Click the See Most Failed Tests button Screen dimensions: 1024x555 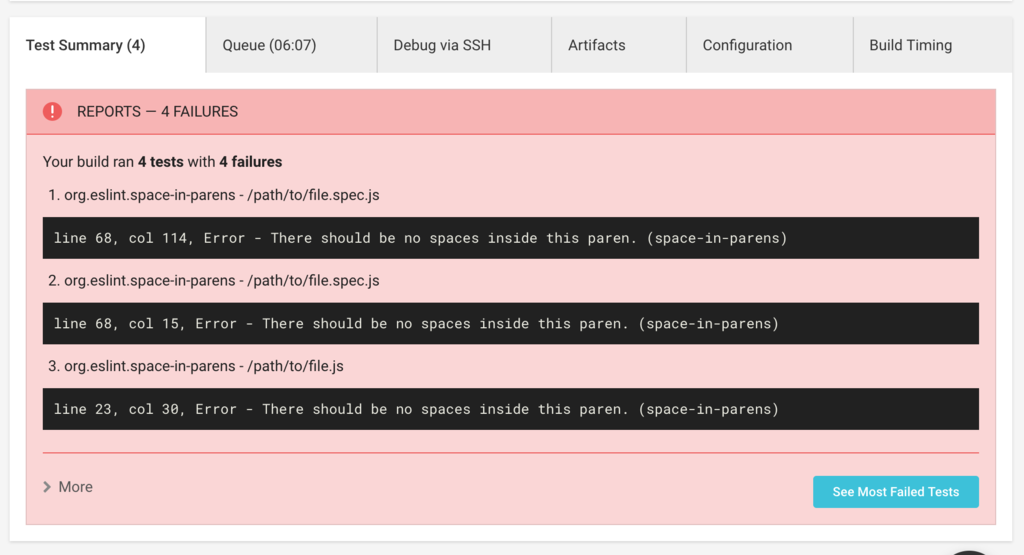coord(895,492)
